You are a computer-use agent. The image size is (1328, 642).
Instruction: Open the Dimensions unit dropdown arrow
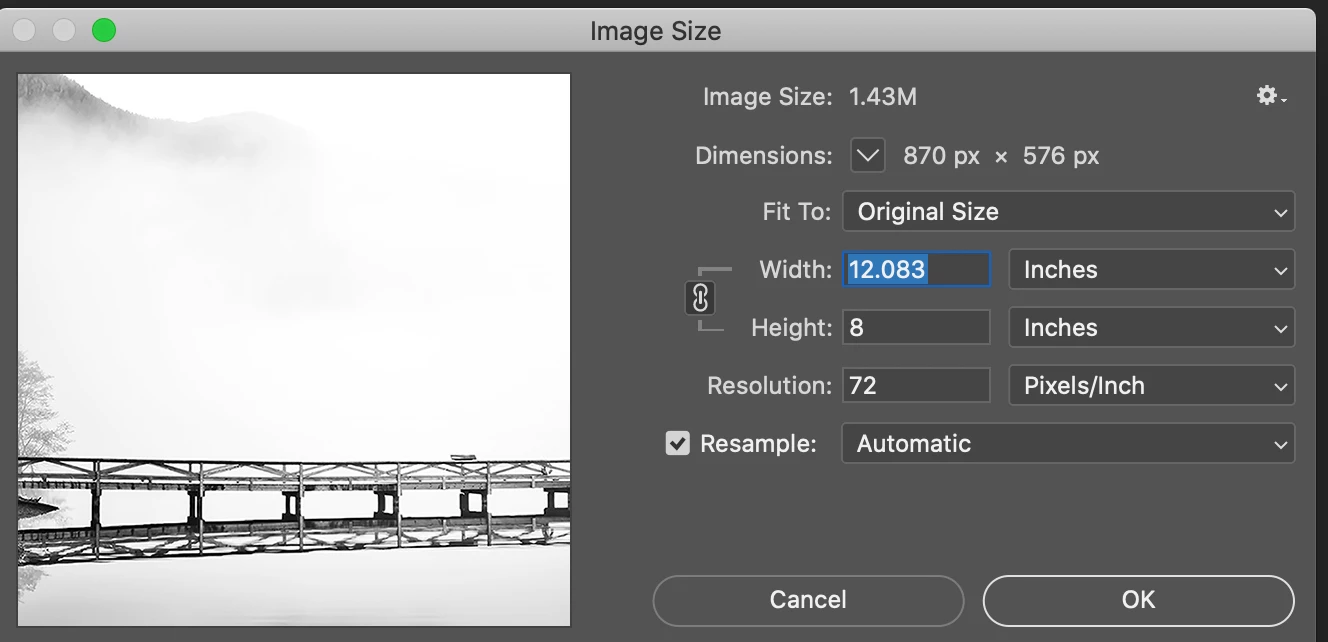tap(867, 156)
